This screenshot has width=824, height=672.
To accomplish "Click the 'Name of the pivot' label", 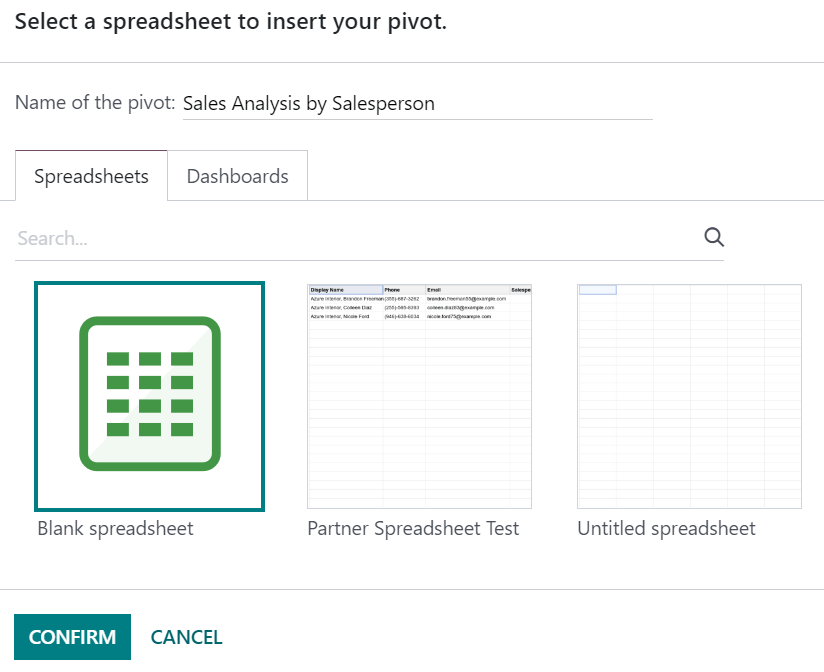I will [94, 102].
